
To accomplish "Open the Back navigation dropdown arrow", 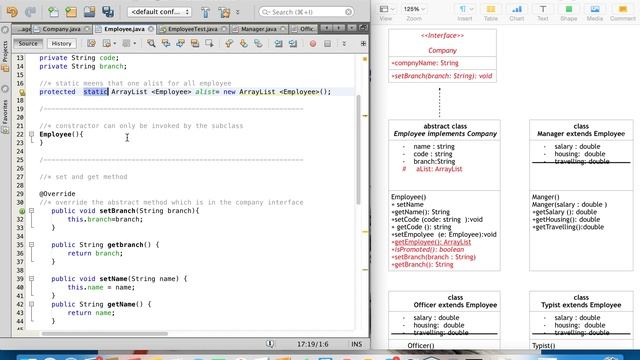I will 115,43.
